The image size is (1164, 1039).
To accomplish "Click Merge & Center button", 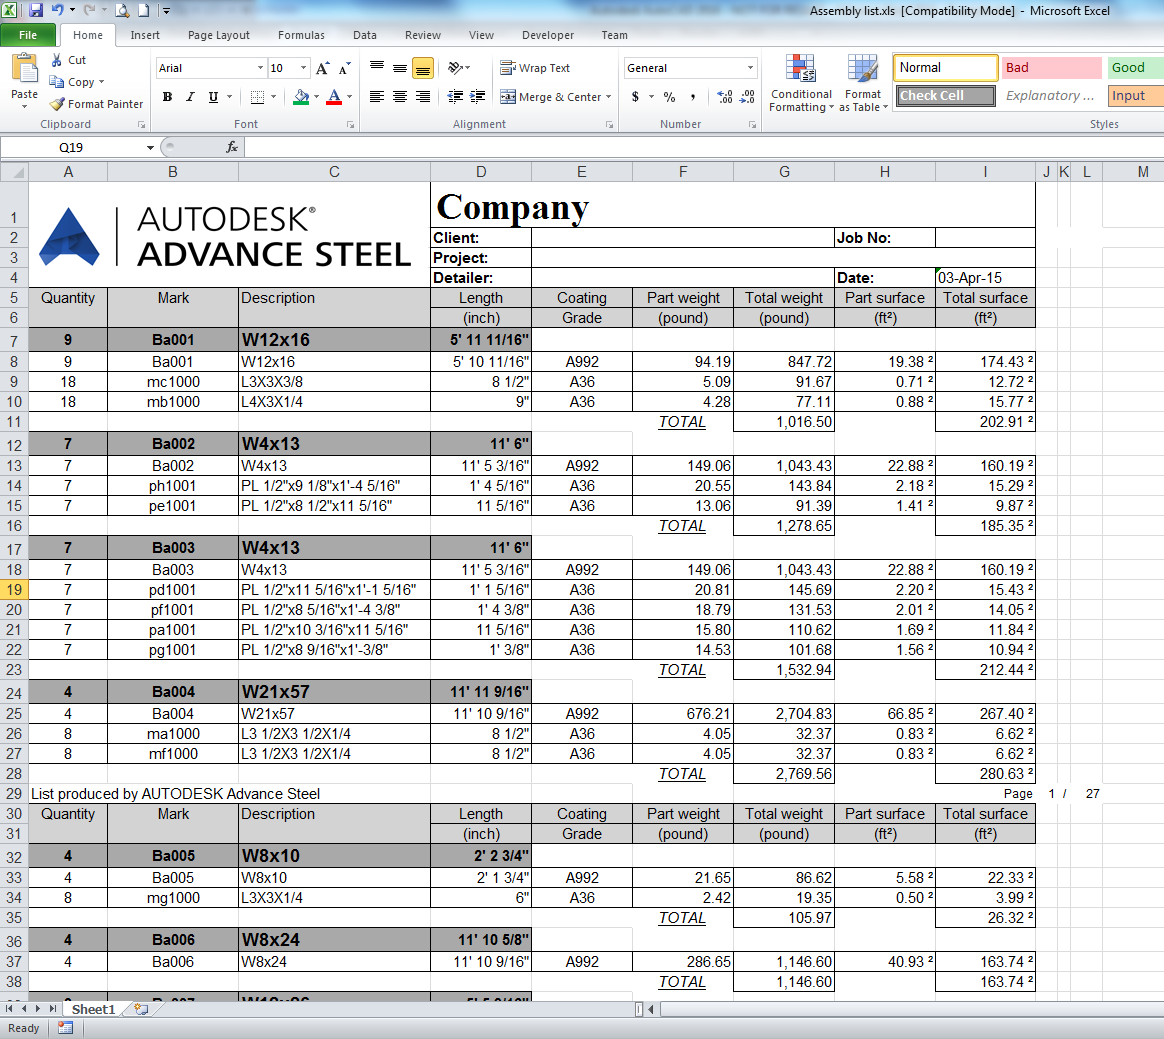I will coord(550,96).
